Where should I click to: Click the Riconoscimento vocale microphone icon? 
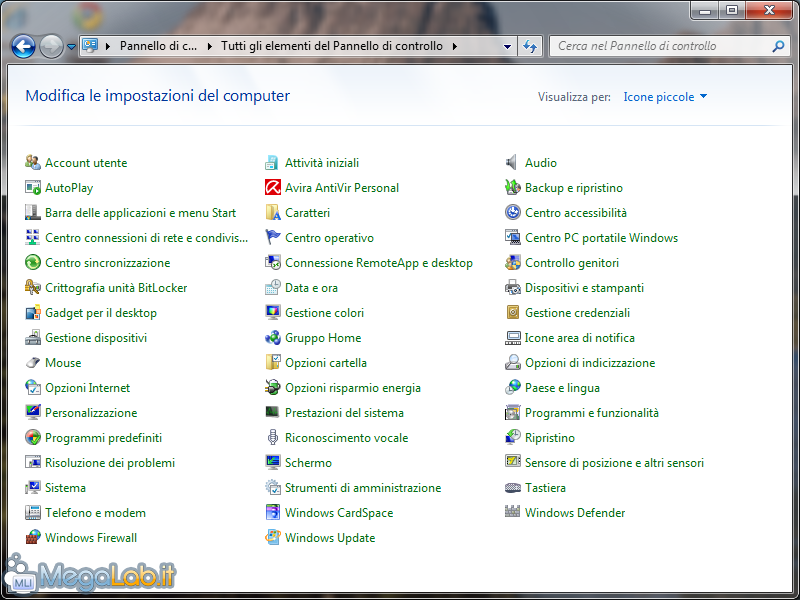coord(273,438)
